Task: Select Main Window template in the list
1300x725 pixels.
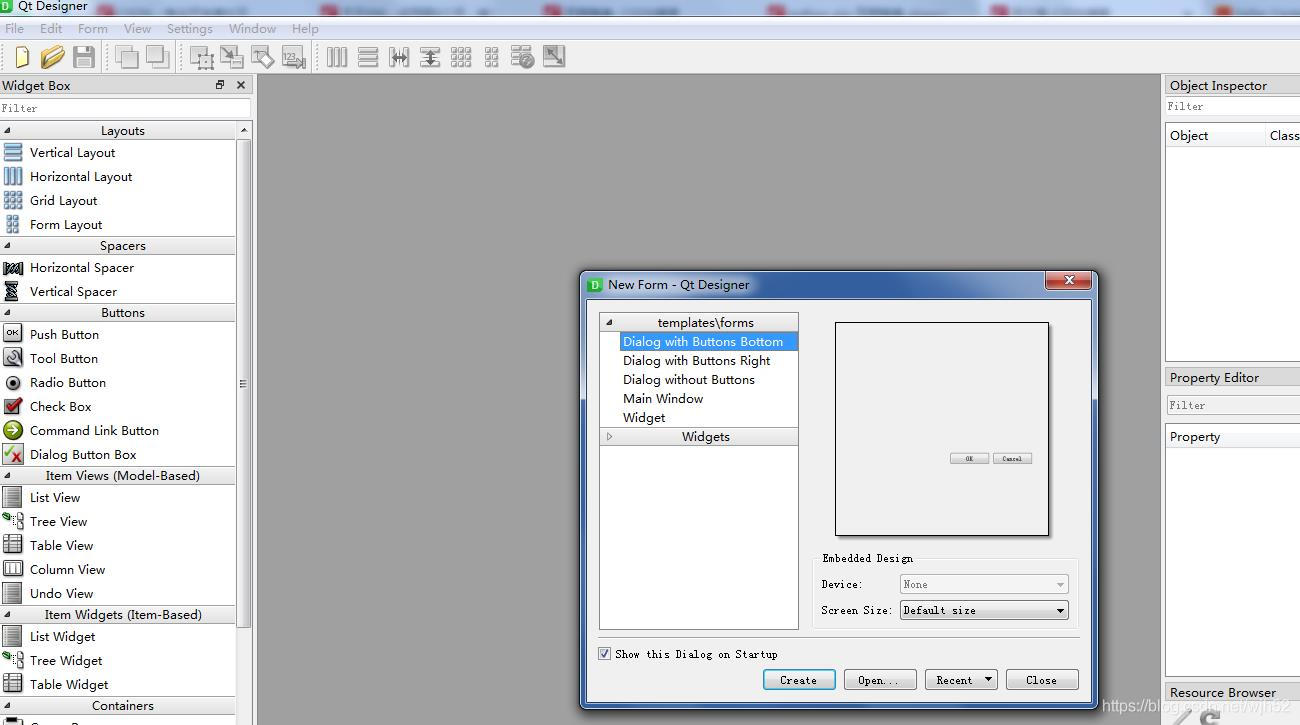Action: point(663,398)
